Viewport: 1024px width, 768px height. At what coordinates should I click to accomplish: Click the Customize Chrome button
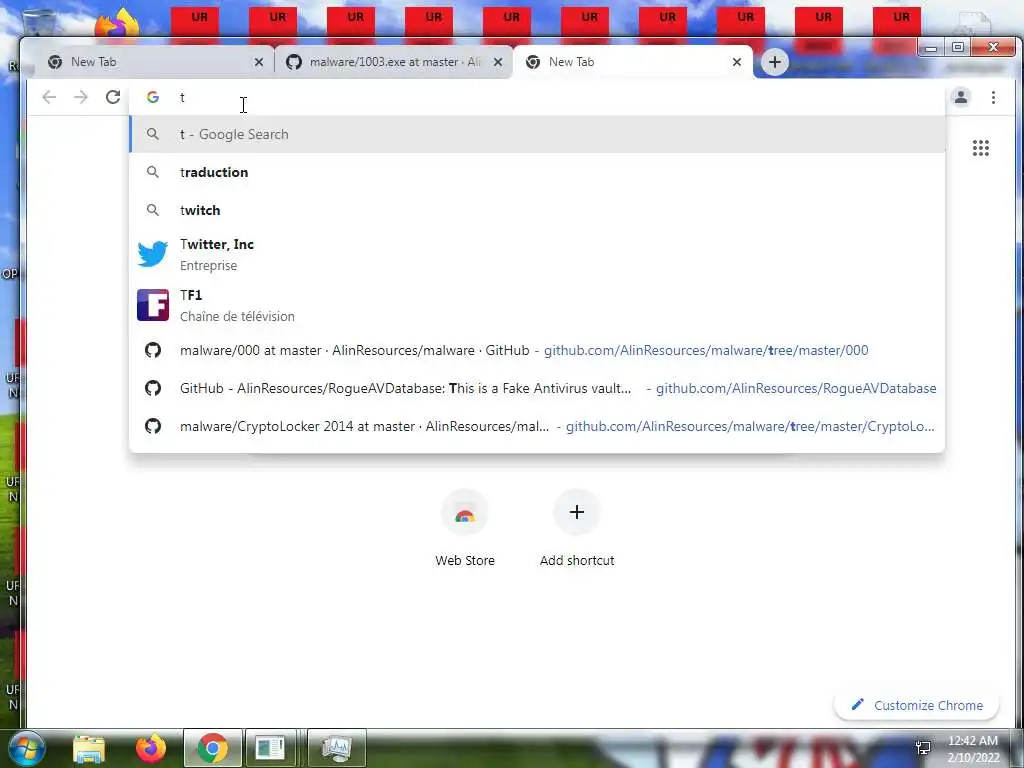tap(917, 705)
